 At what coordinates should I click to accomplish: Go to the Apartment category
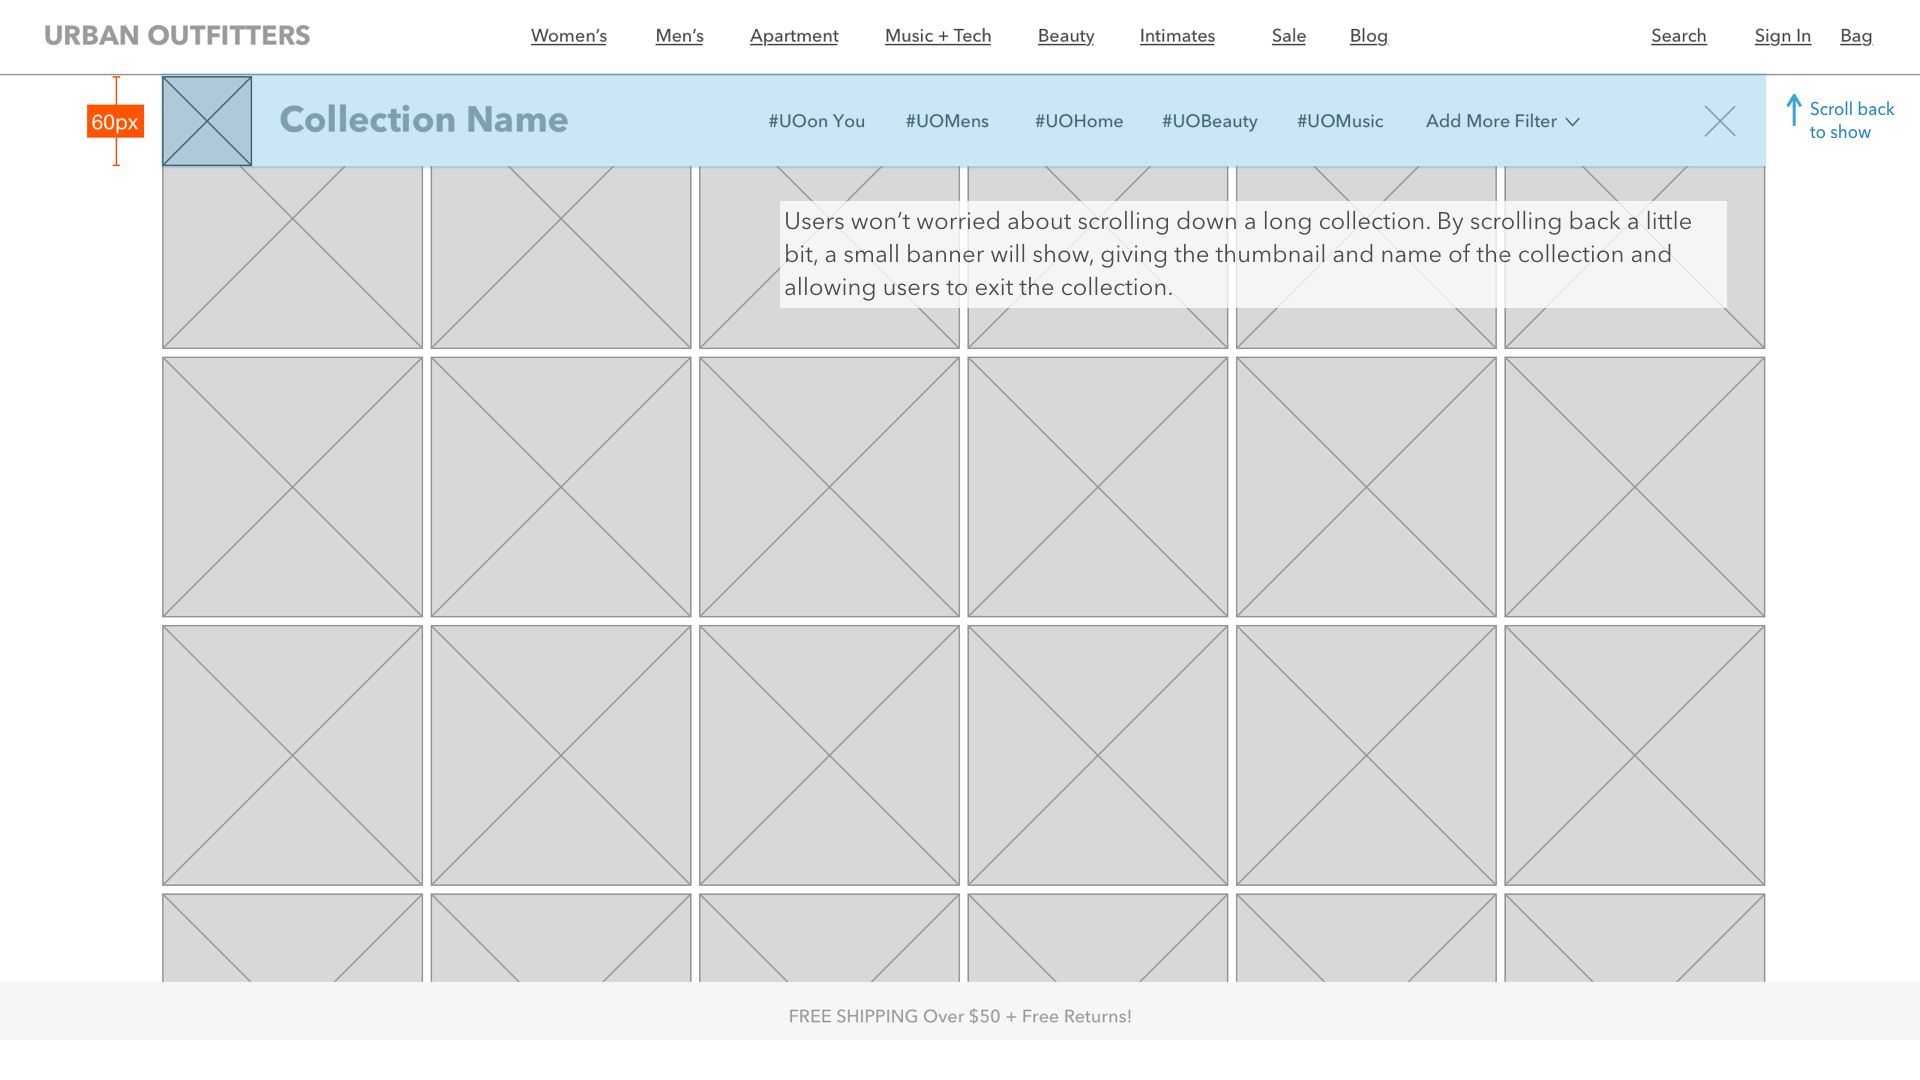(794, 36)
